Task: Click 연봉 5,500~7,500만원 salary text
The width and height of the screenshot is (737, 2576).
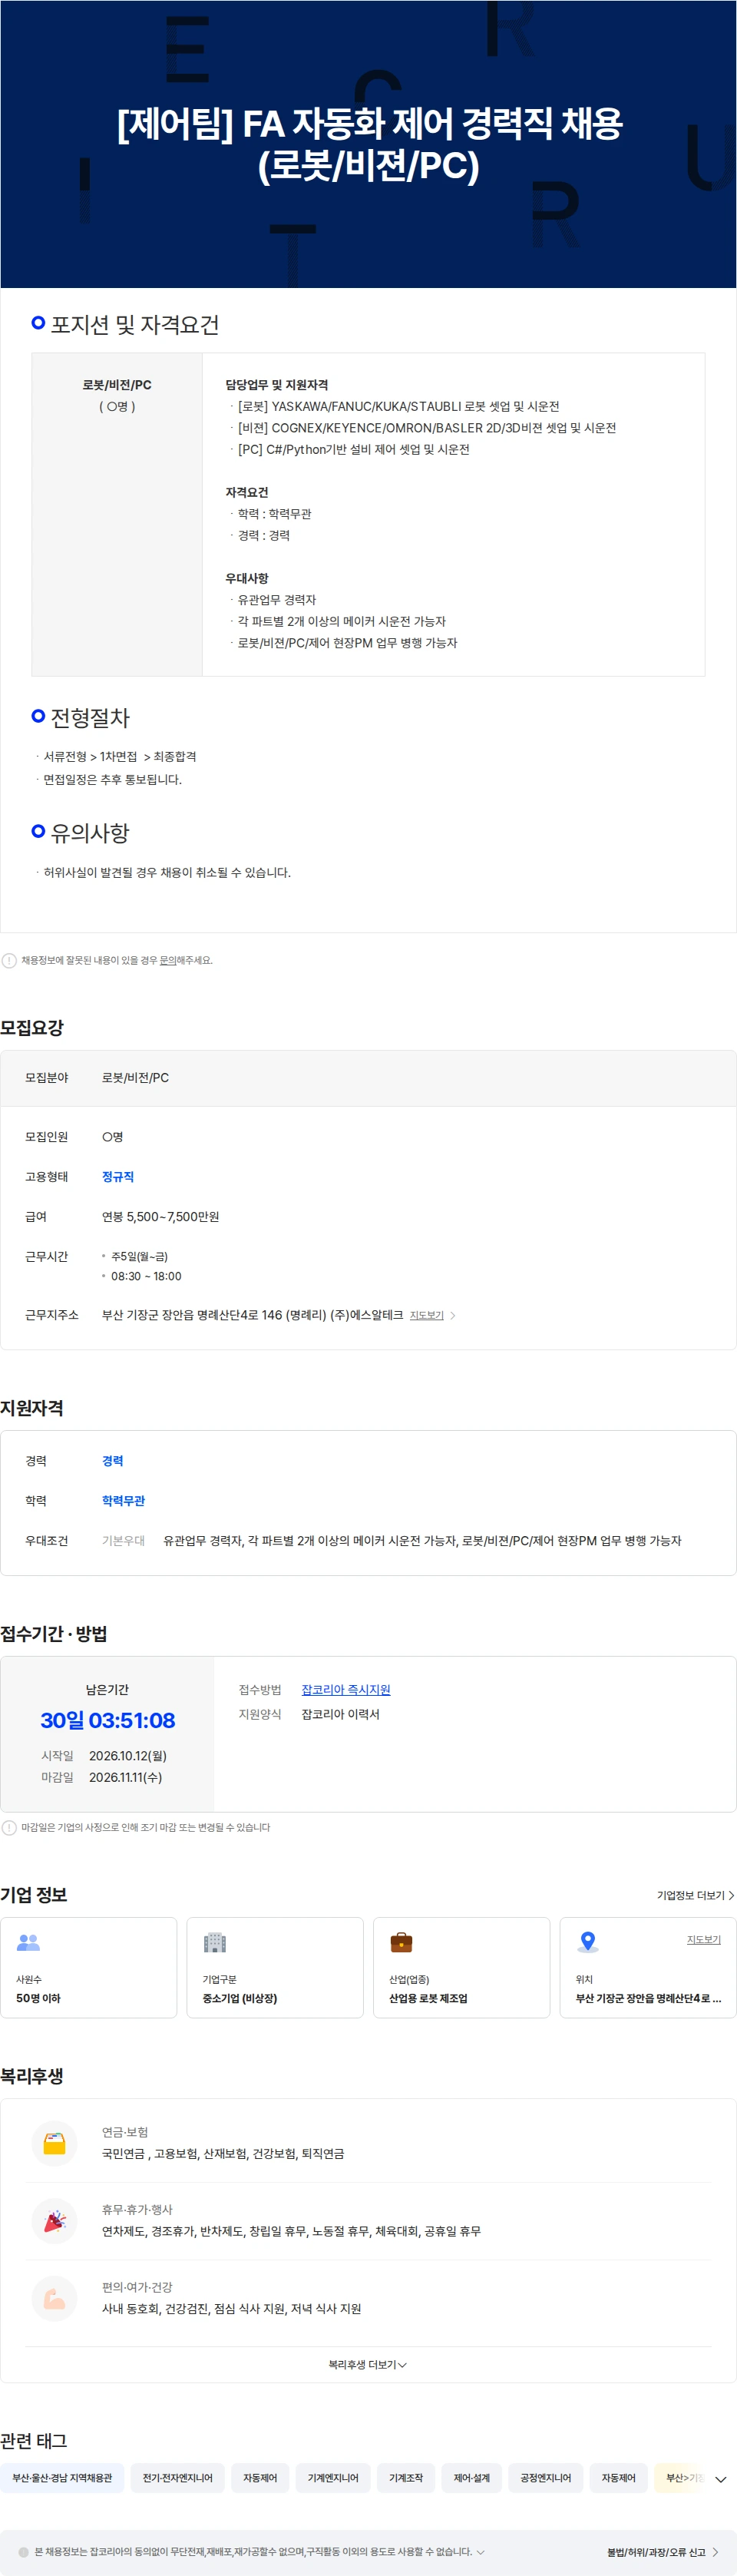Action: 160,1216
